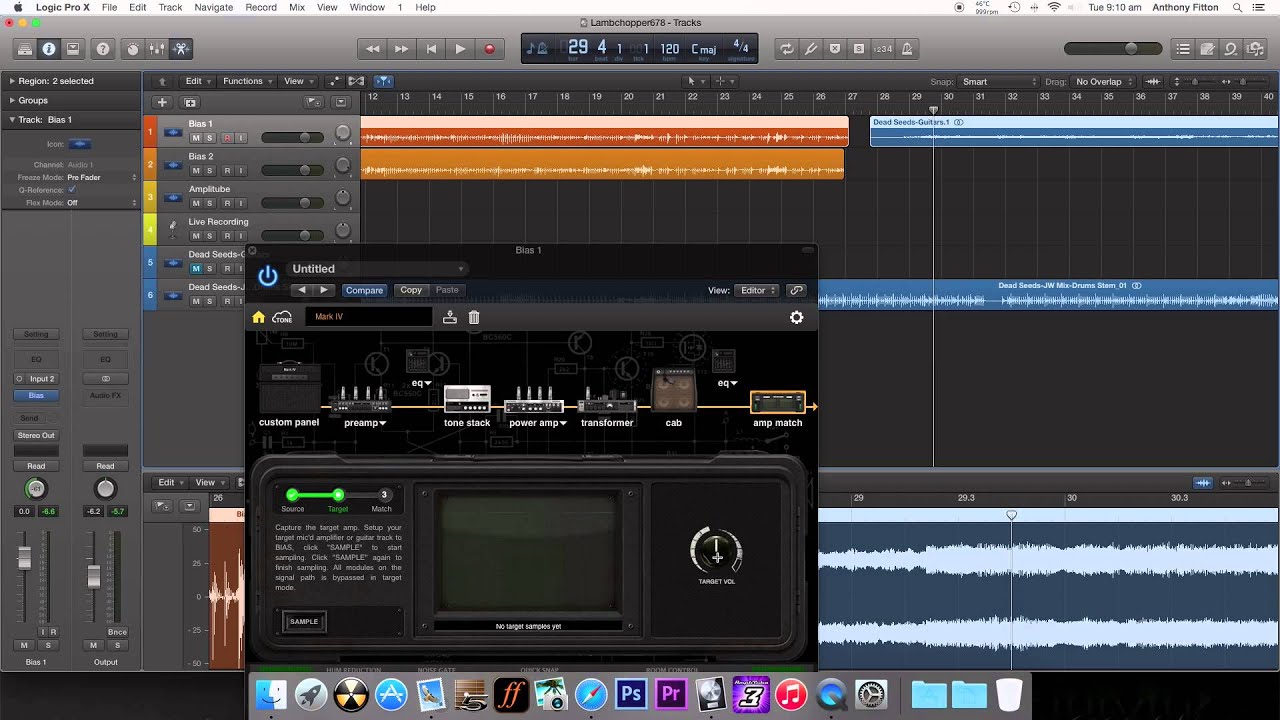Open the Library panel icon

pos(25,49)
